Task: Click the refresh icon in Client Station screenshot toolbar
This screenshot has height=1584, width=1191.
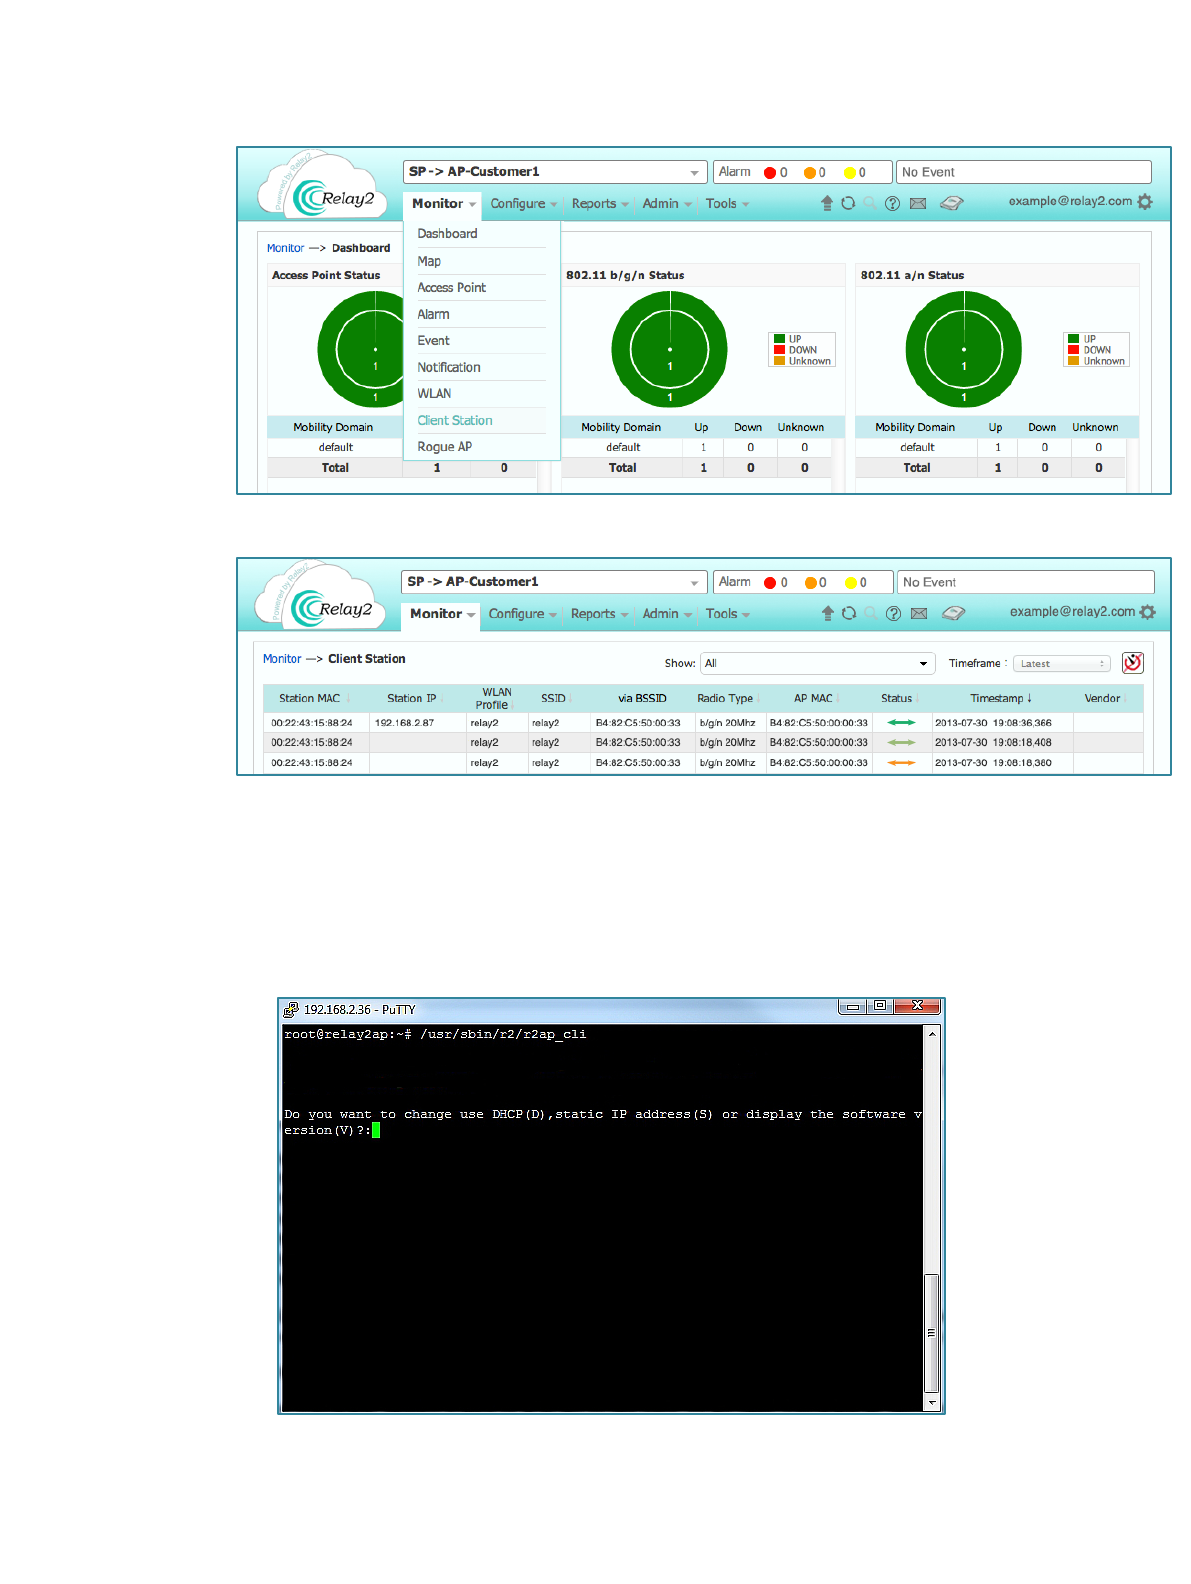Action: pos(849,613)
